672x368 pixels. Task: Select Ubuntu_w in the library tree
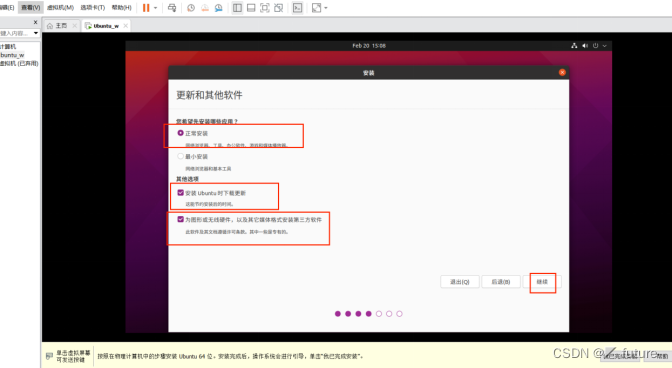pos(12,55)
